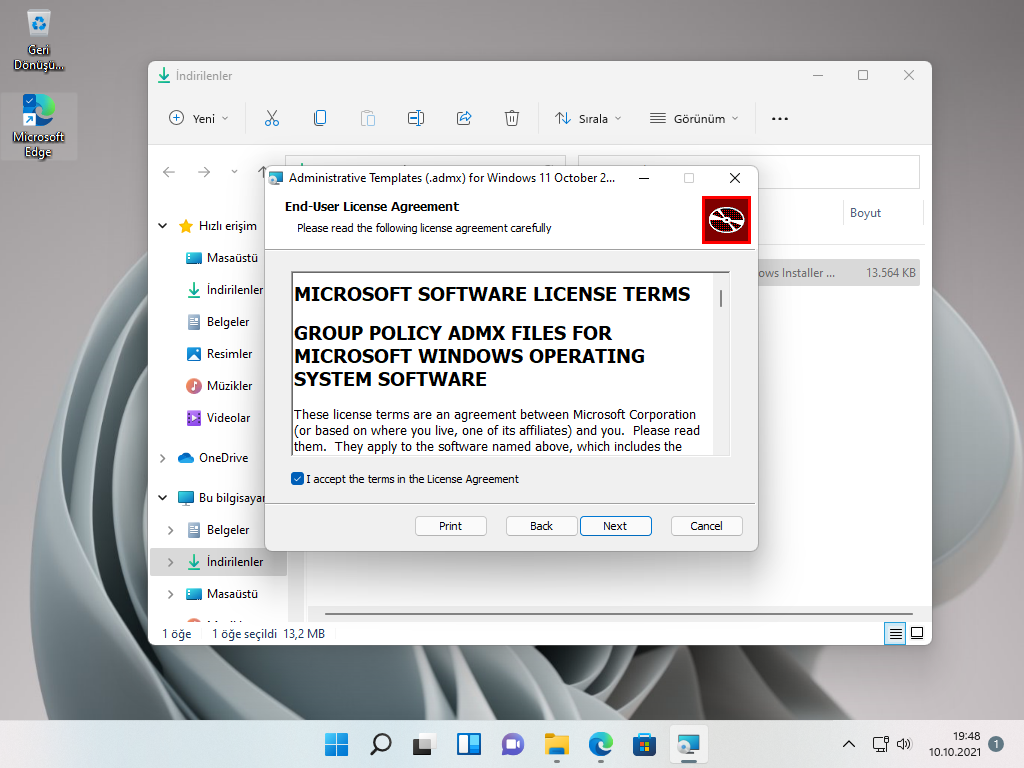The height and width of the screenshot is (768, 1024).
Task: Open the Chat taskbar icon
Action: [x=513, y=744]
